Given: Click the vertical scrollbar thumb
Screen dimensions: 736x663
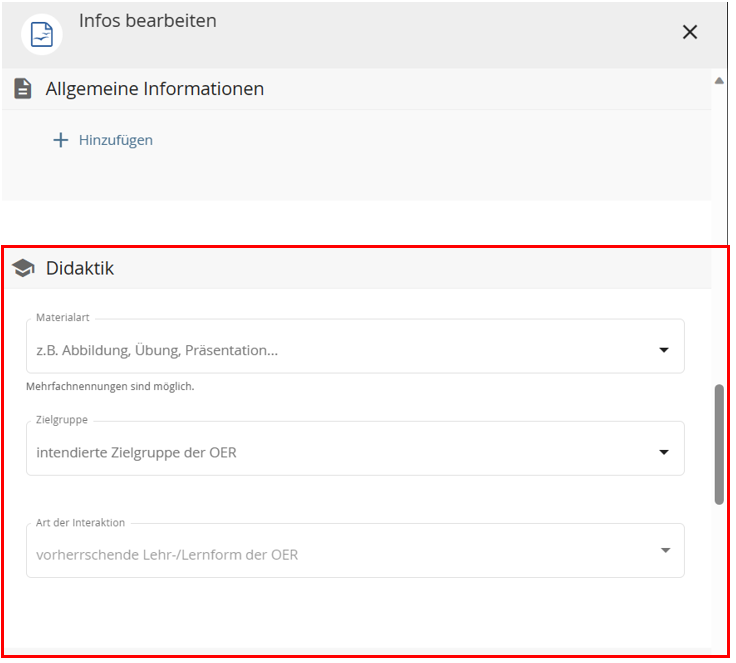Looking at the screenshot, I should (719, 443).
